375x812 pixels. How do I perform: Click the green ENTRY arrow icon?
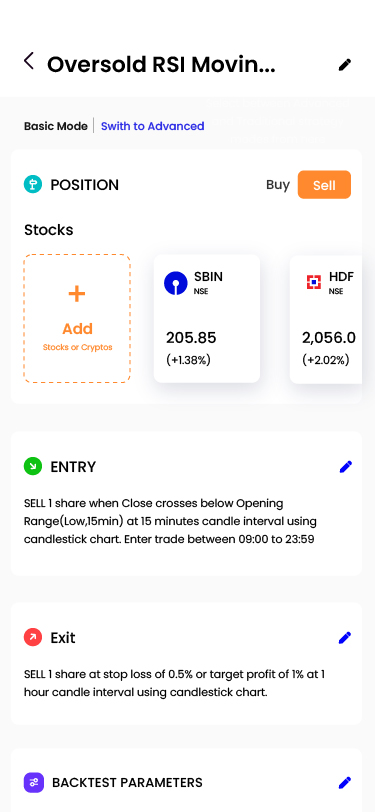[x=33, y=467]
